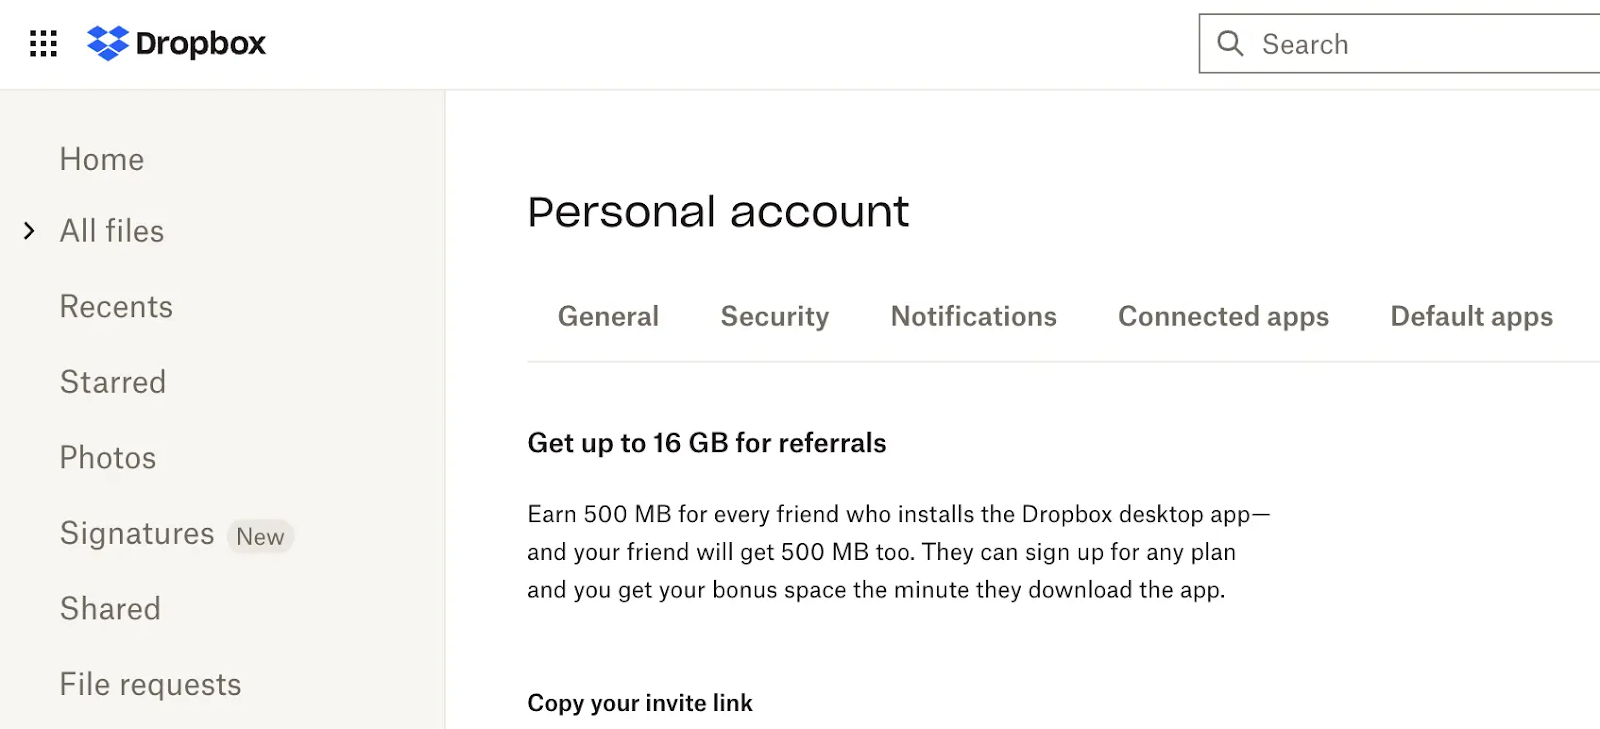Select the Default apps tab
The image size is (1600, 729).
tap(1470, 316)
